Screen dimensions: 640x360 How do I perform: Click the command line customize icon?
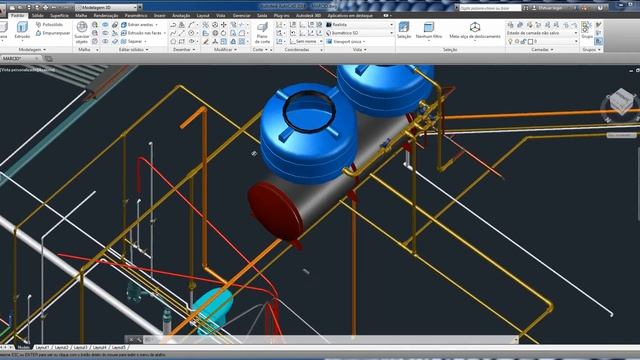coord(139,339)
